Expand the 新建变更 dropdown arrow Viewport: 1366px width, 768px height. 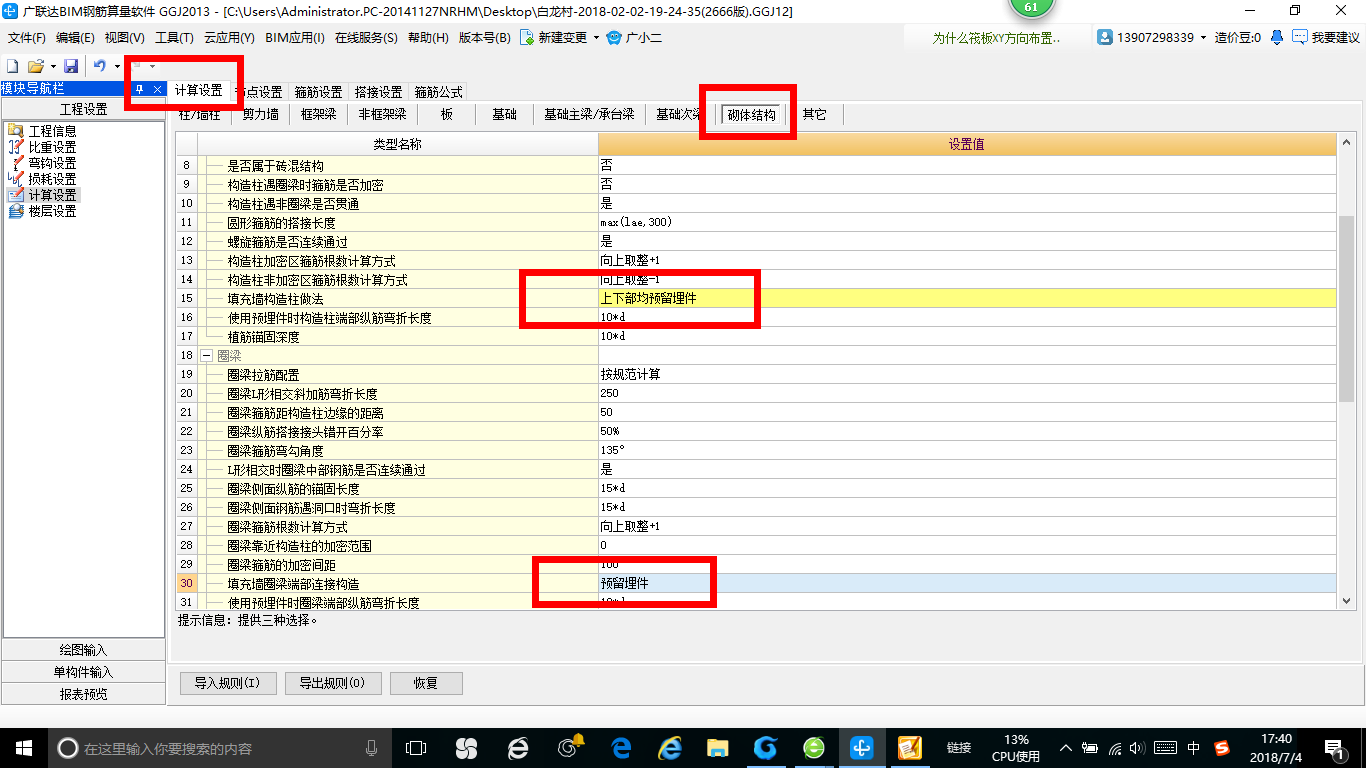[x=597, y=38]
